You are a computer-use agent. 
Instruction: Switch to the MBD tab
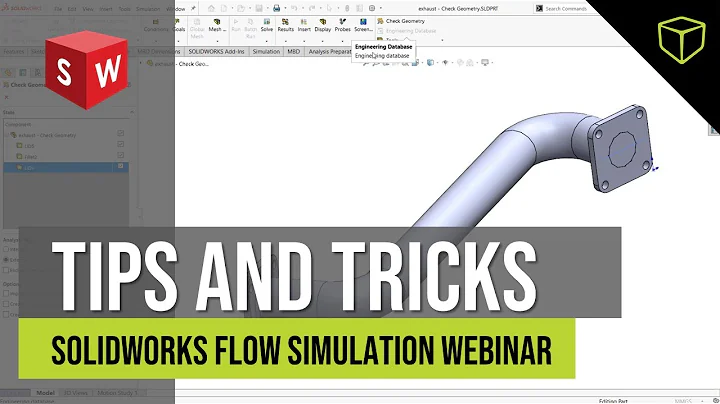click(x=293, y=51)
